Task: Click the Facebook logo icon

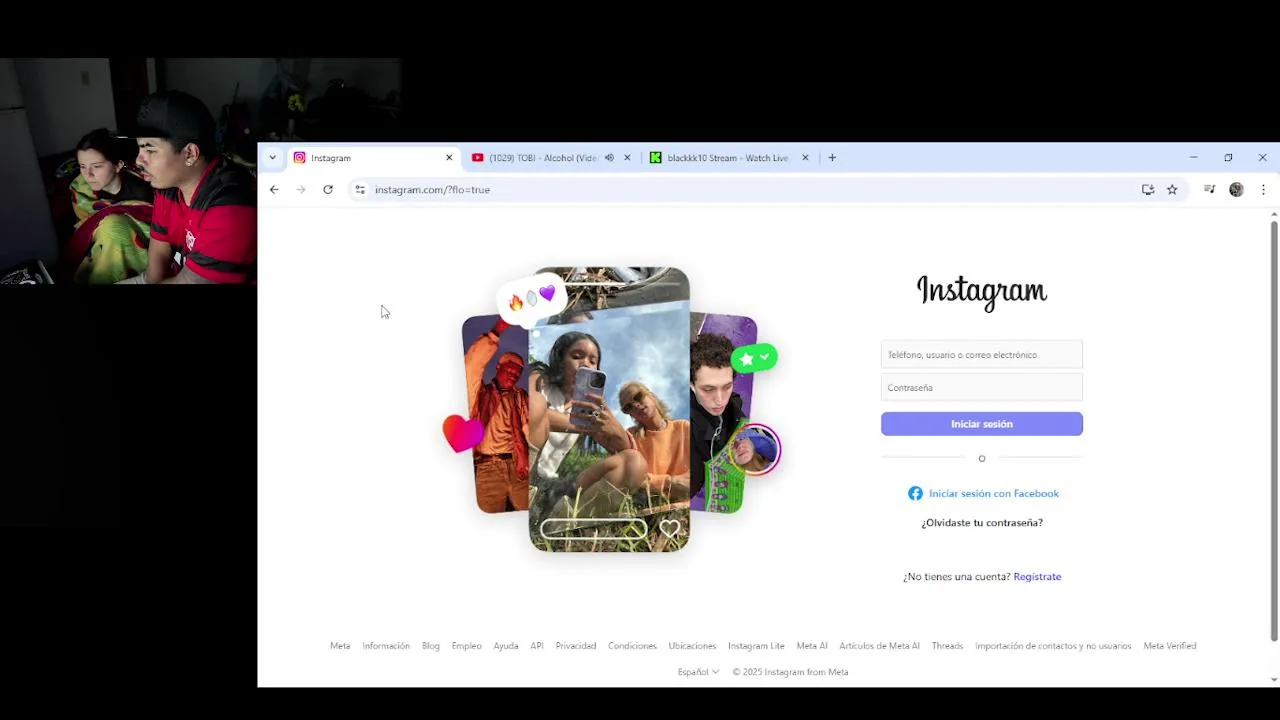Action: coord(915,493)
